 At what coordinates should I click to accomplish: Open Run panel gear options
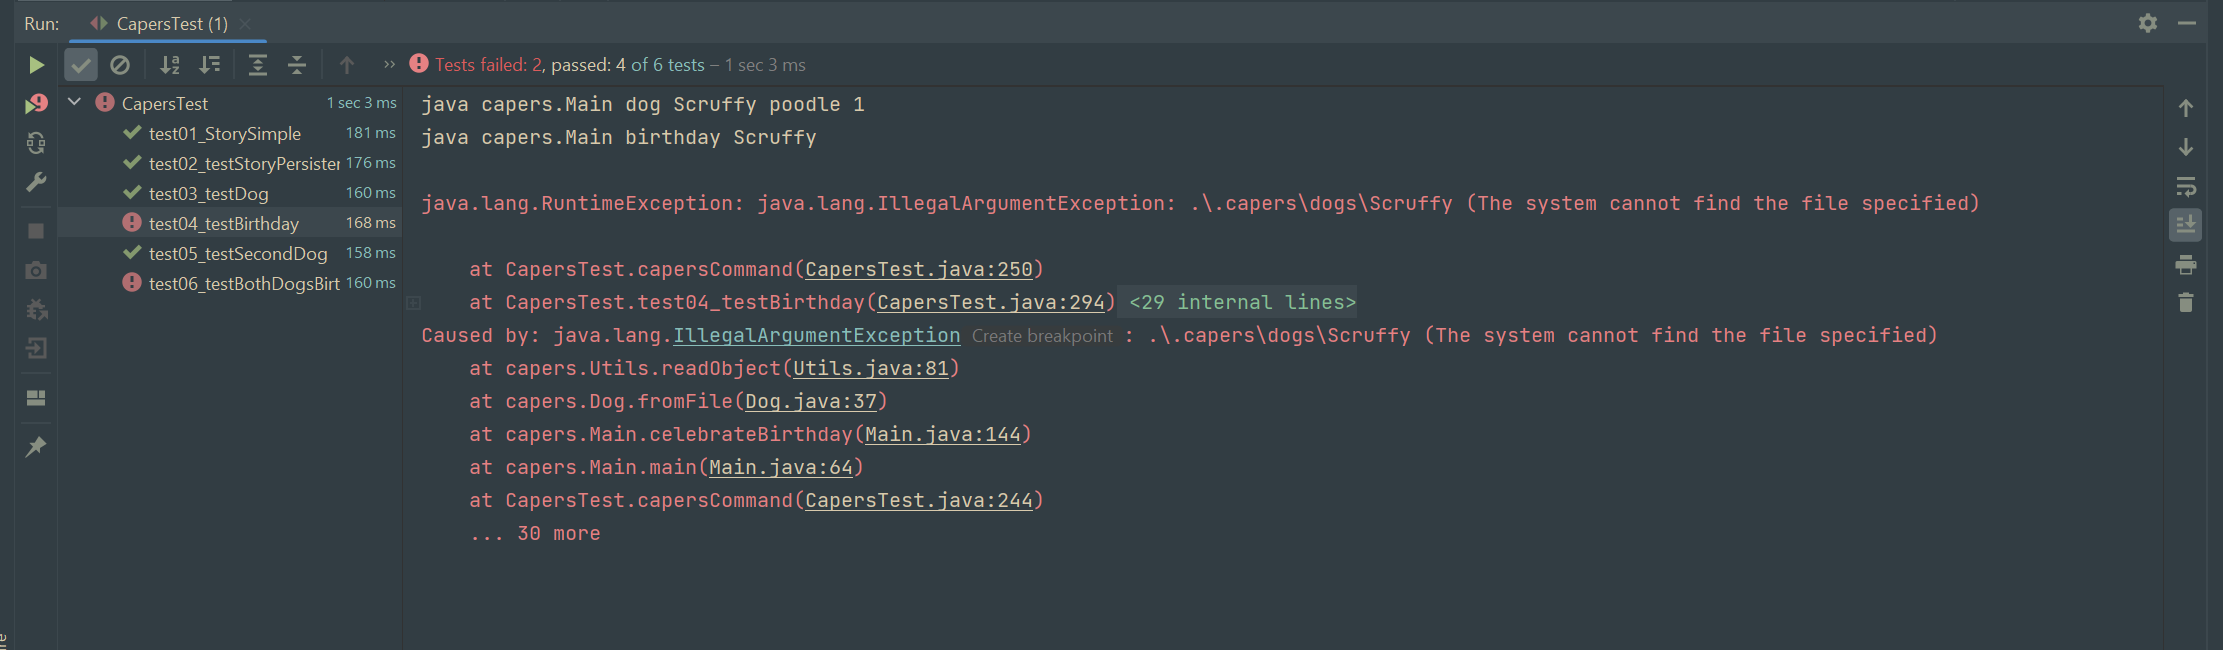[2147, 23]
